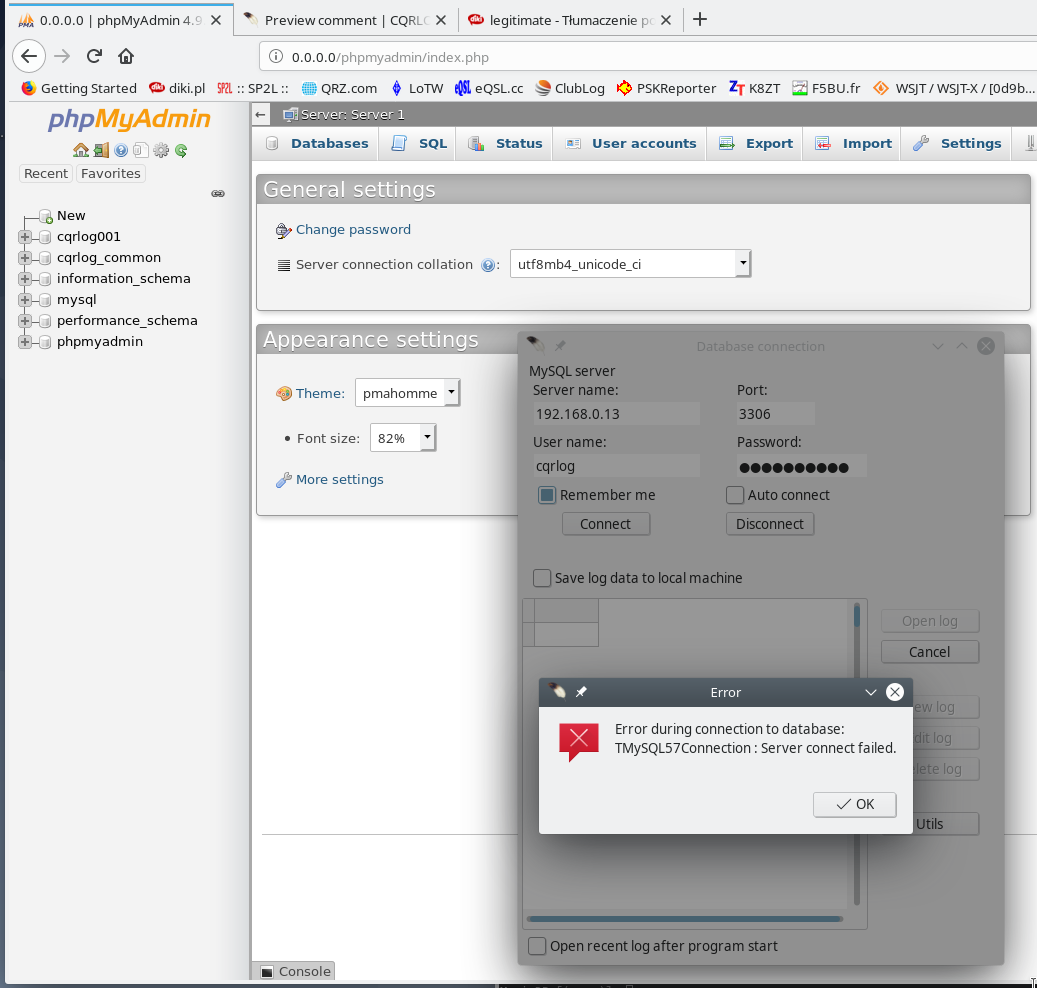Click the More settings wrench icon

pyautogui.click(x=284, y=480)
